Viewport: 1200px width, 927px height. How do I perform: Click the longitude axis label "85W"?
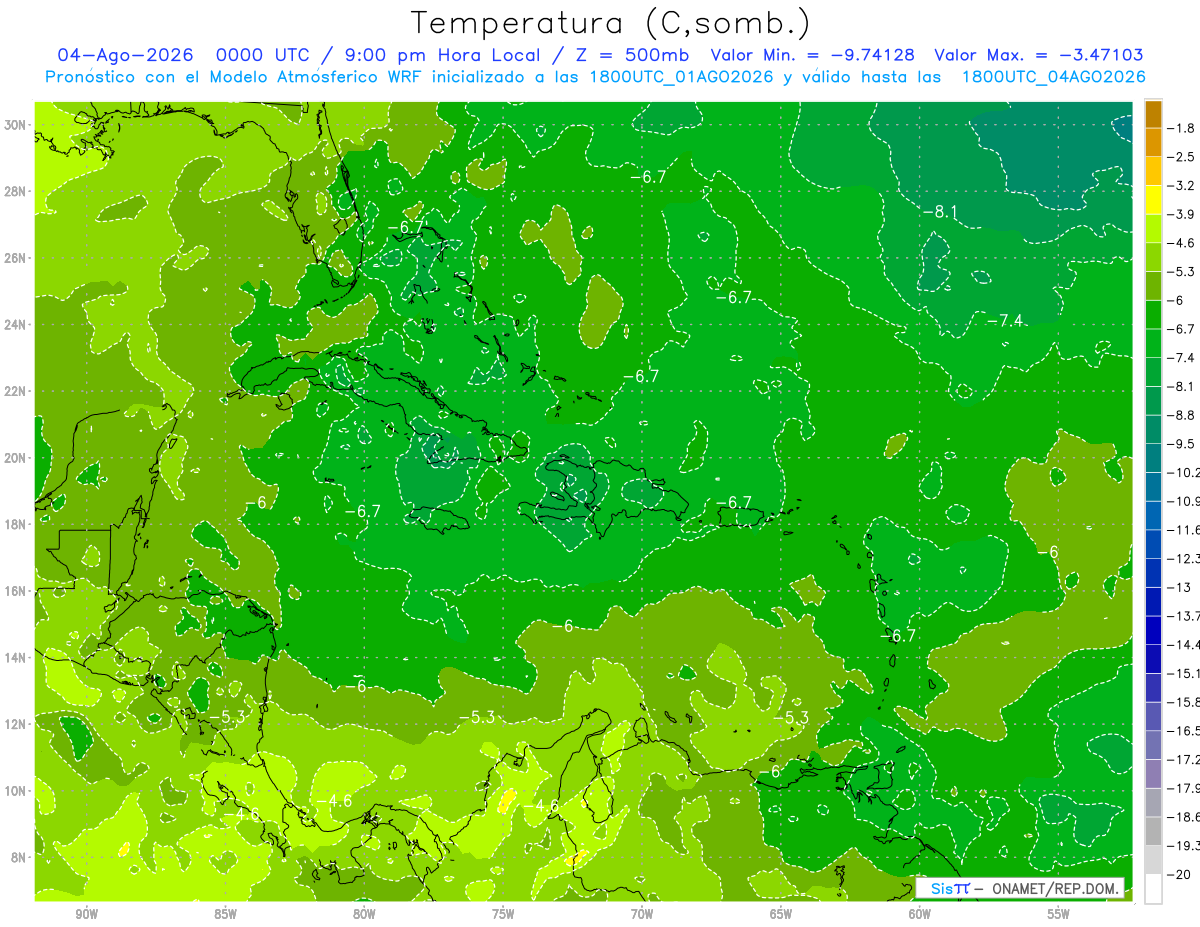click(225, 914)
